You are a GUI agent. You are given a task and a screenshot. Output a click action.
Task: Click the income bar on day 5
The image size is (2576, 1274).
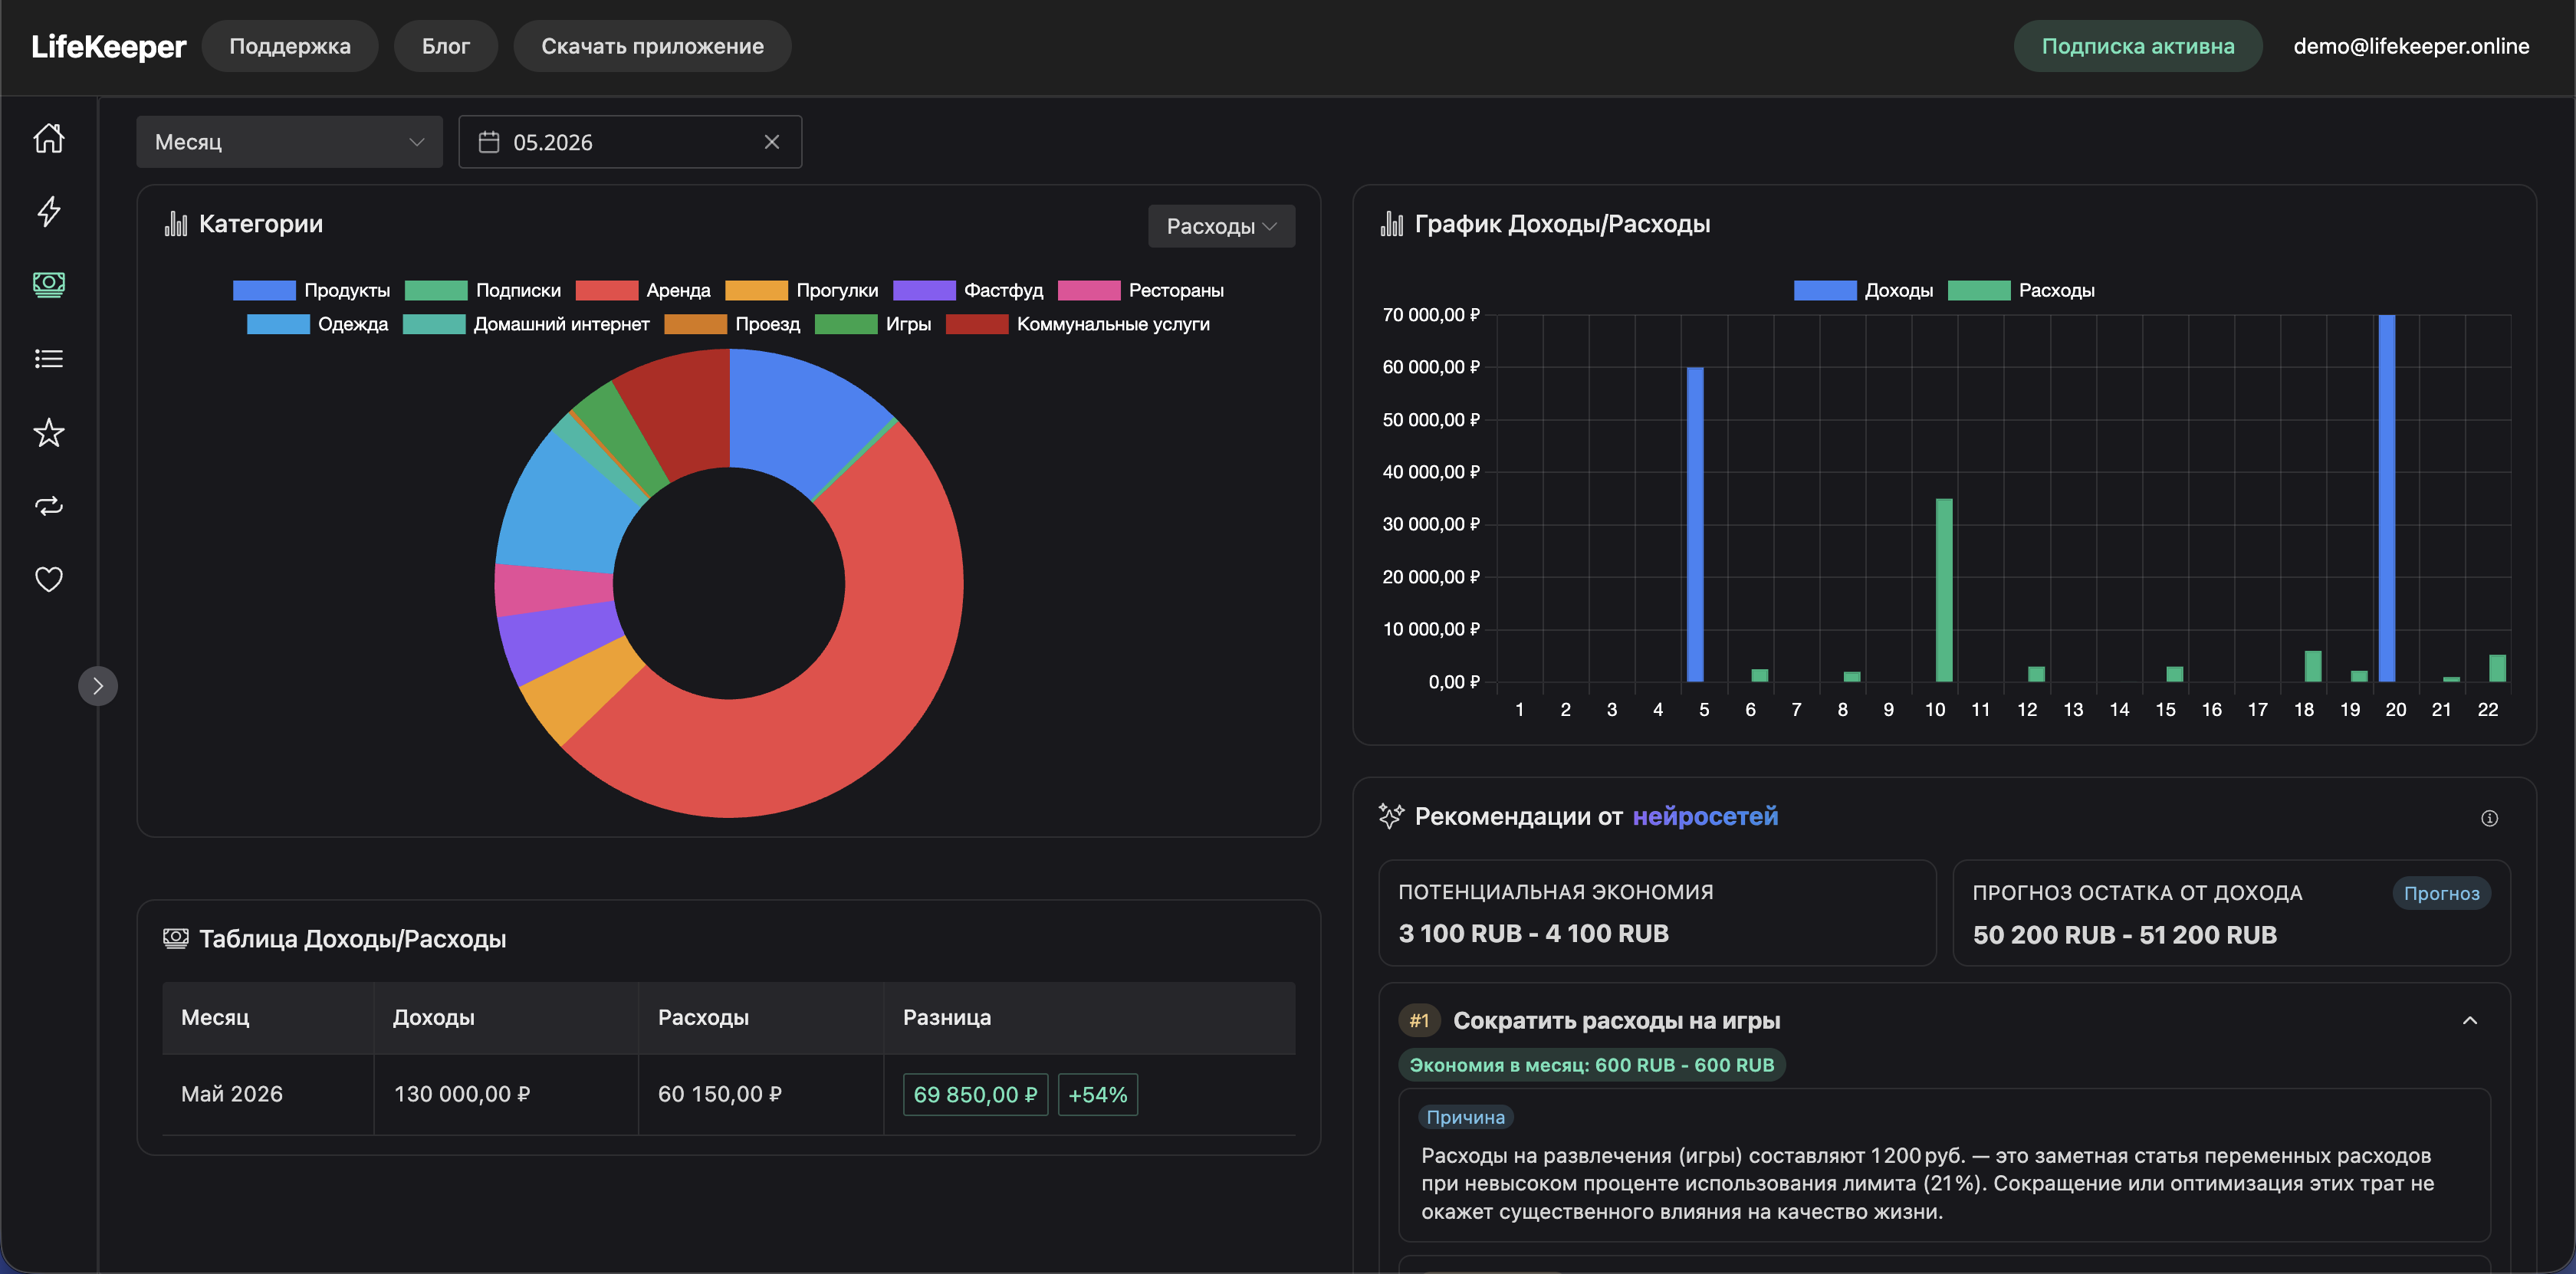coord(1694,525)
